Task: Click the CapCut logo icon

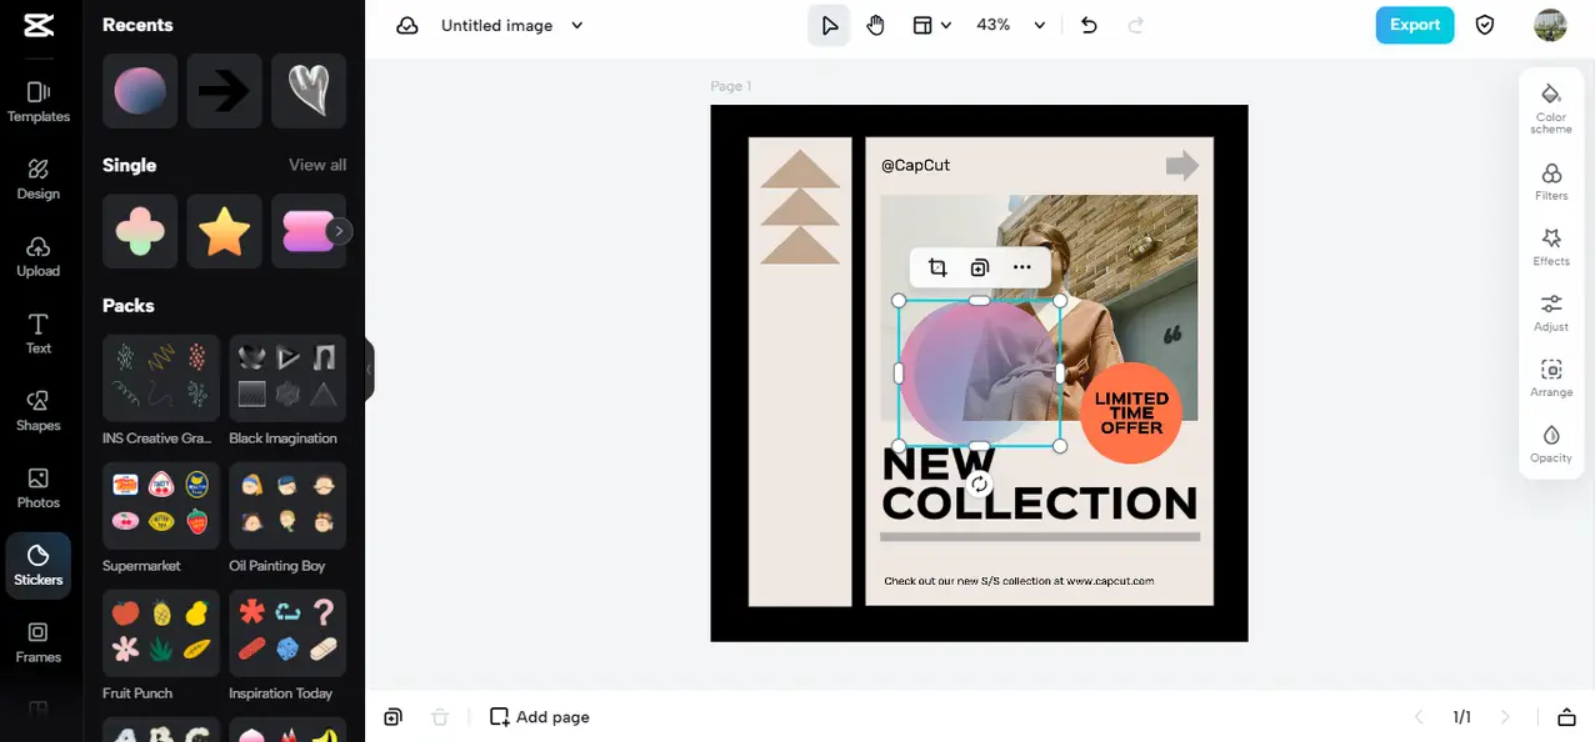Action: (38, 25)
